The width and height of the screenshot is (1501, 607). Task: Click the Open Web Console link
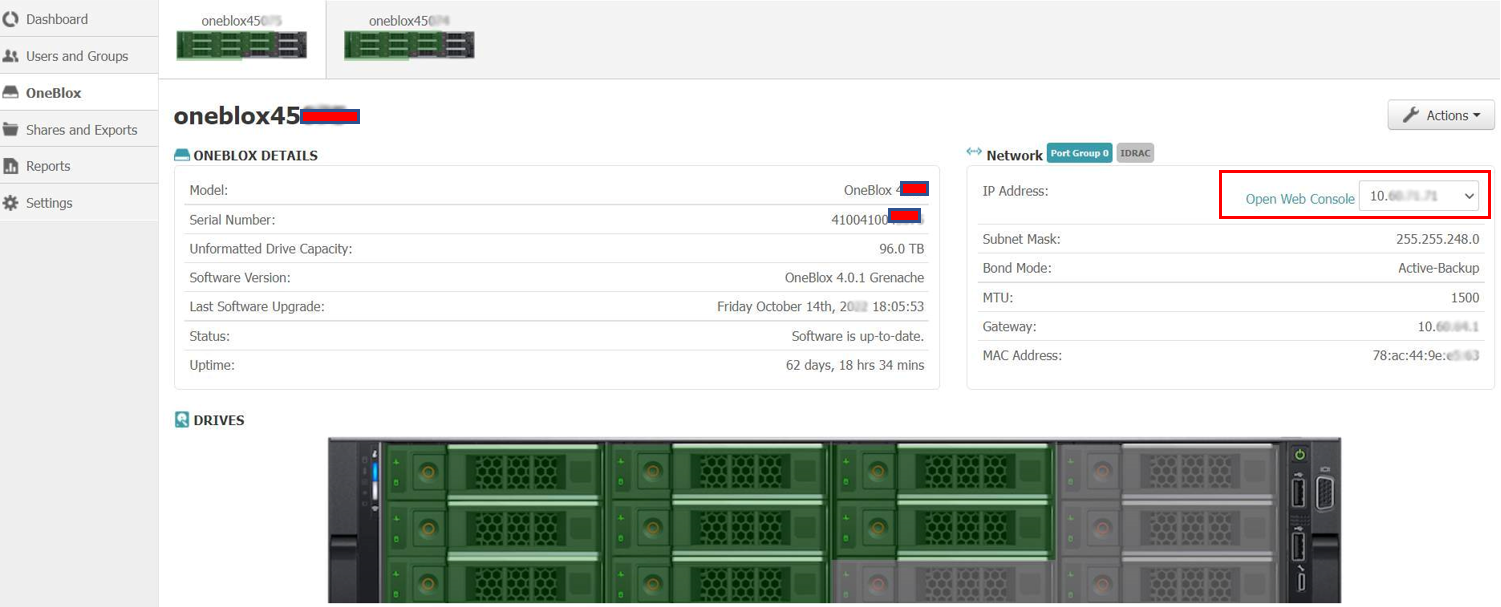(x=1298, y=199)
